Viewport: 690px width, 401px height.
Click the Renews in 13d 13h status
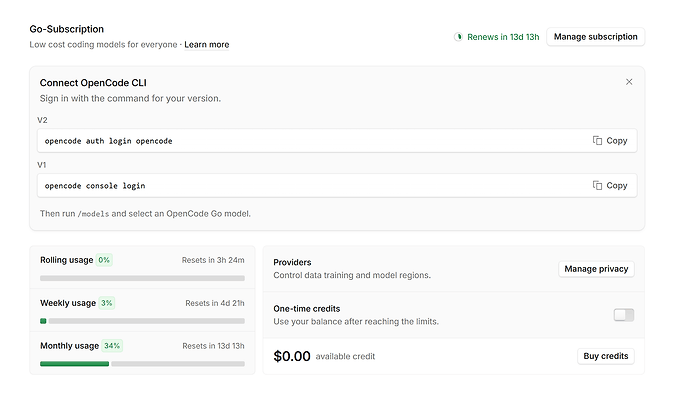(x=503, y=37)
